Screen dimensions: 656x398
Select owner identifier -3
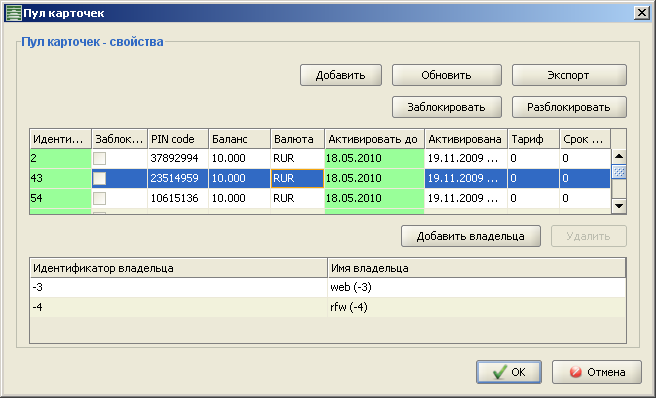(179, 288)
